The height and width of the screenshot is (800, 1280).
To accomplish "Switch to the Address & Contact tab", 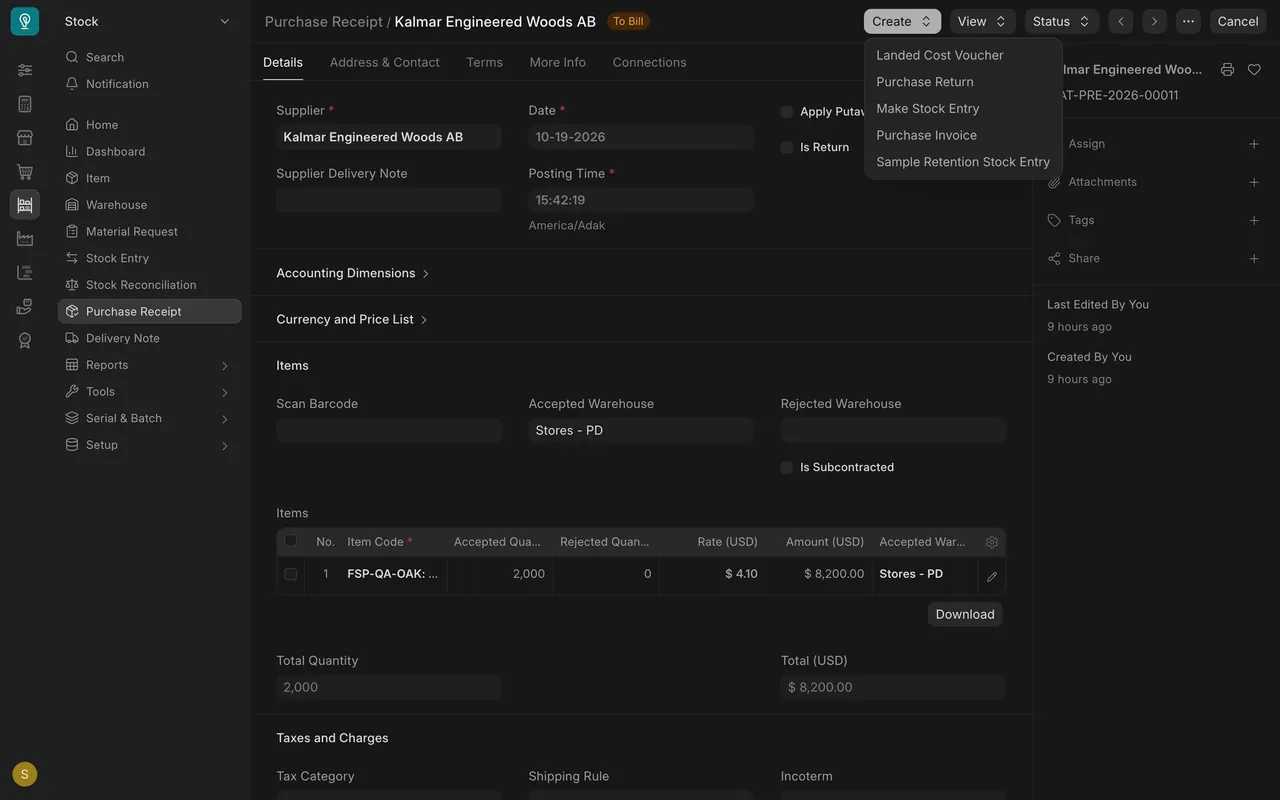I will tap(384, 62).
